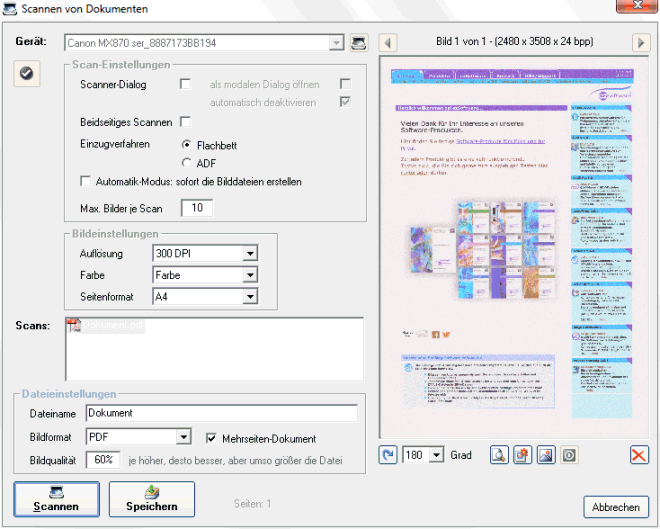Click the image edit icon with red star

pyautogui.click(x=521, y=455)
